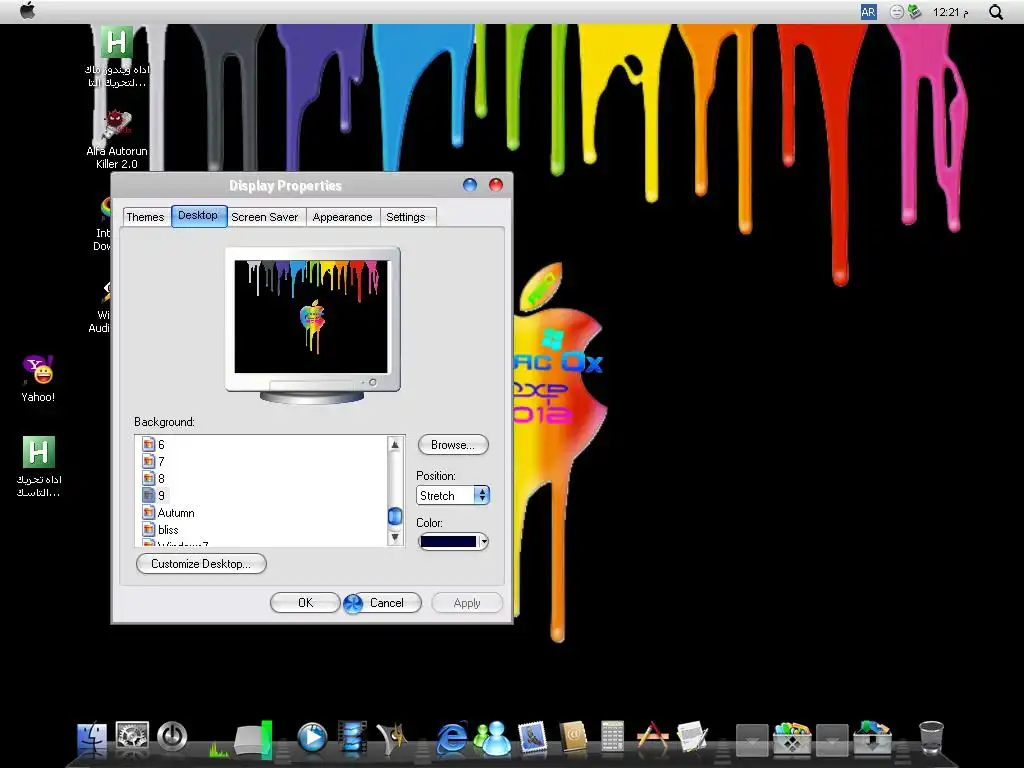Open the magnifier search icon
The image size is (1024, 768).
tap(995, 12)
